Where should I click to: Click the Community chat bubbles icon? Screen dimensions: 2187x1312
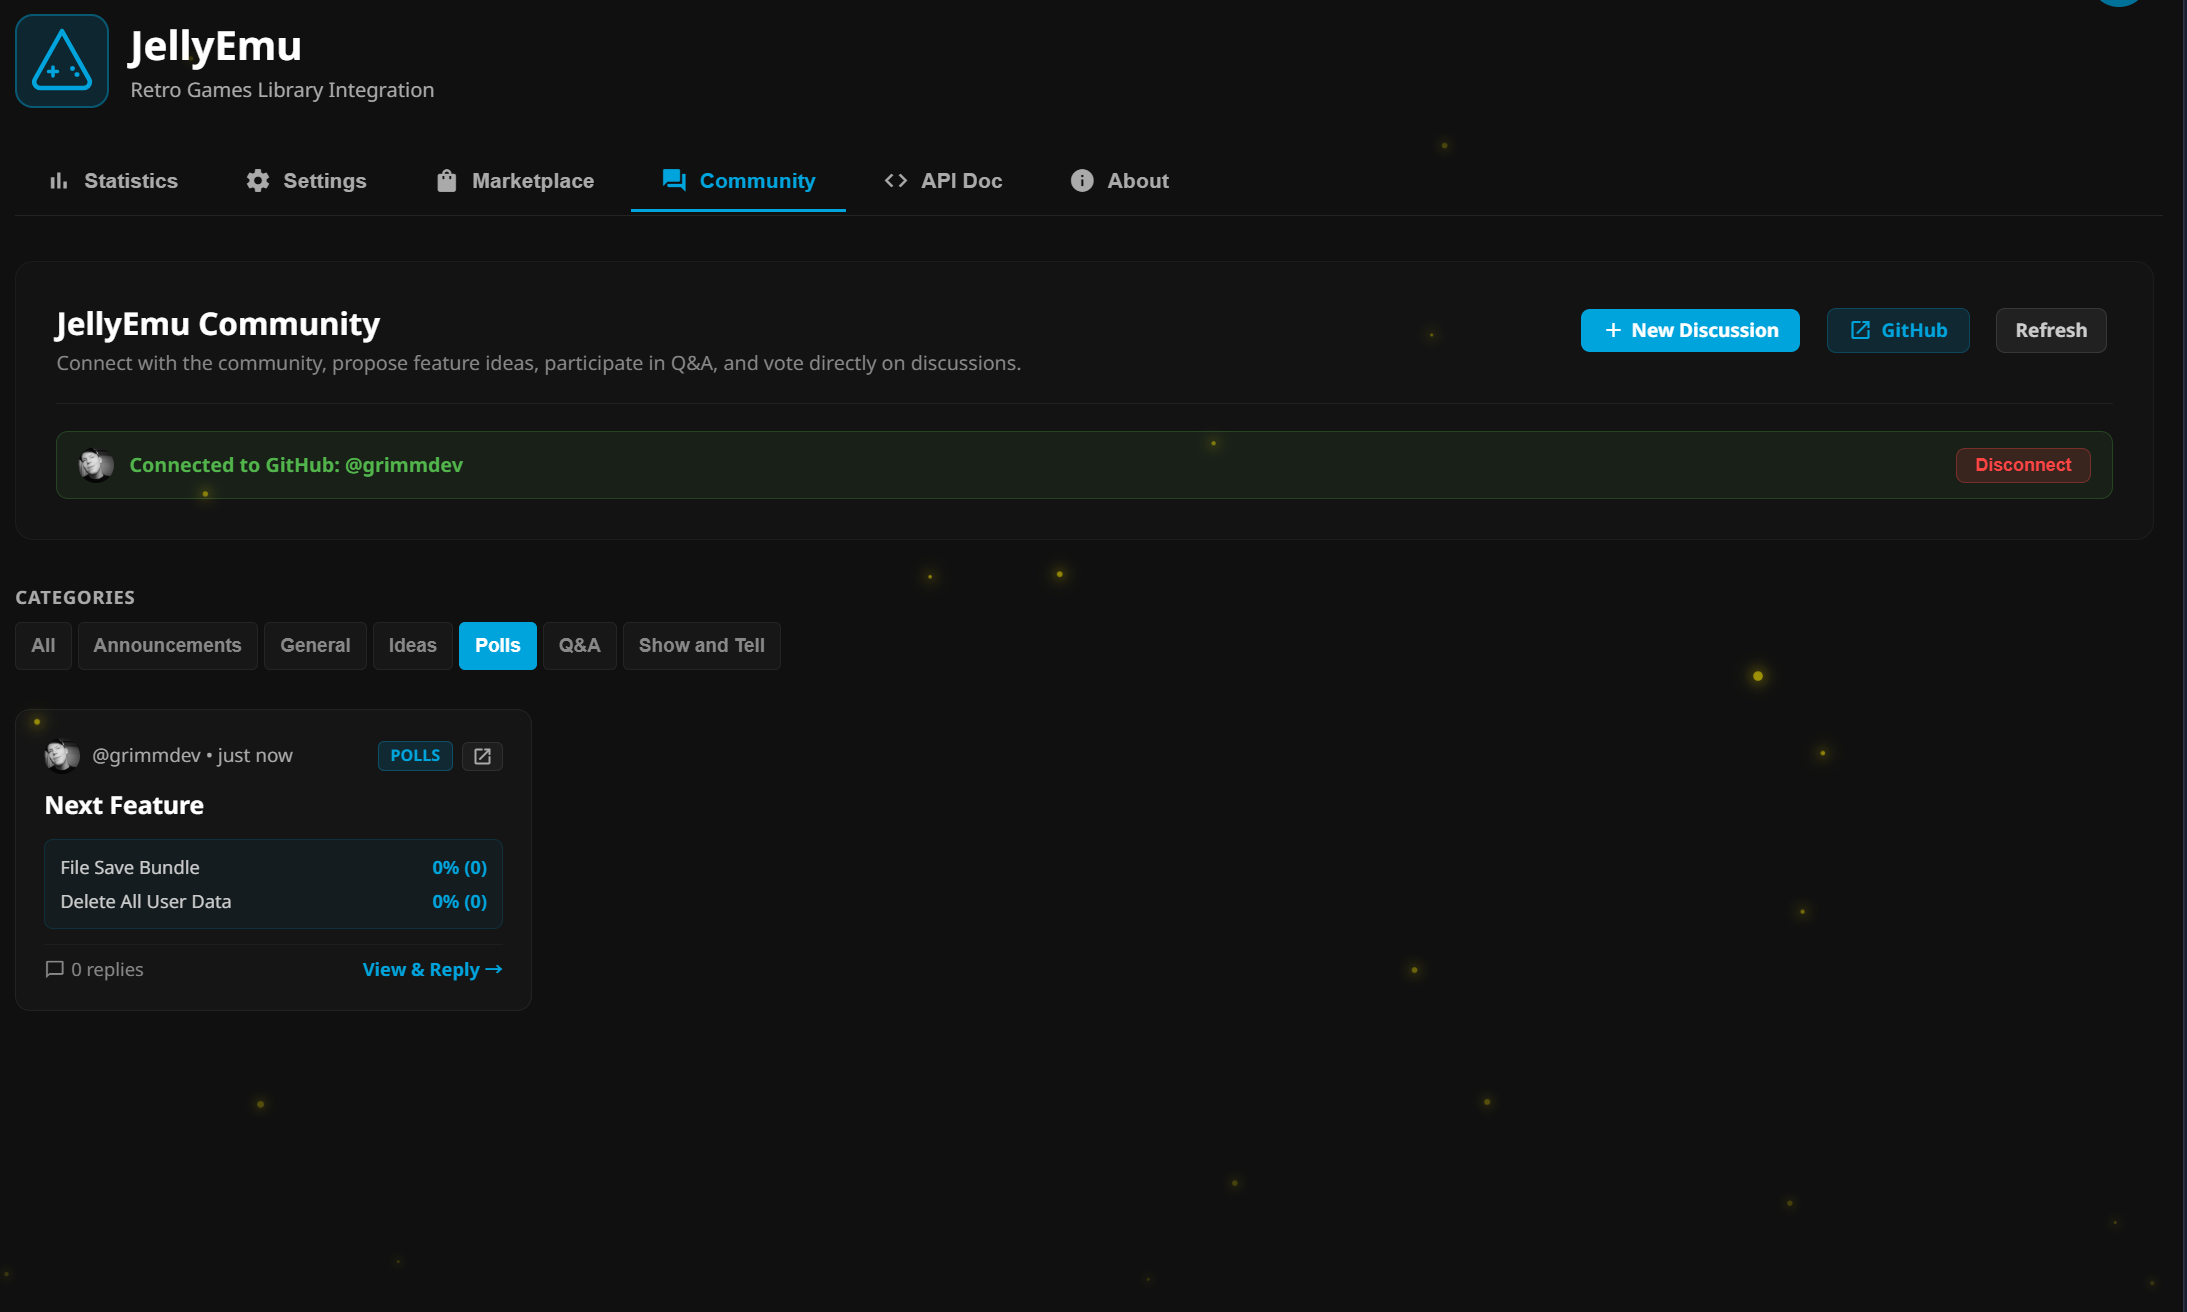pyautogui.click(x=674, y=180)
